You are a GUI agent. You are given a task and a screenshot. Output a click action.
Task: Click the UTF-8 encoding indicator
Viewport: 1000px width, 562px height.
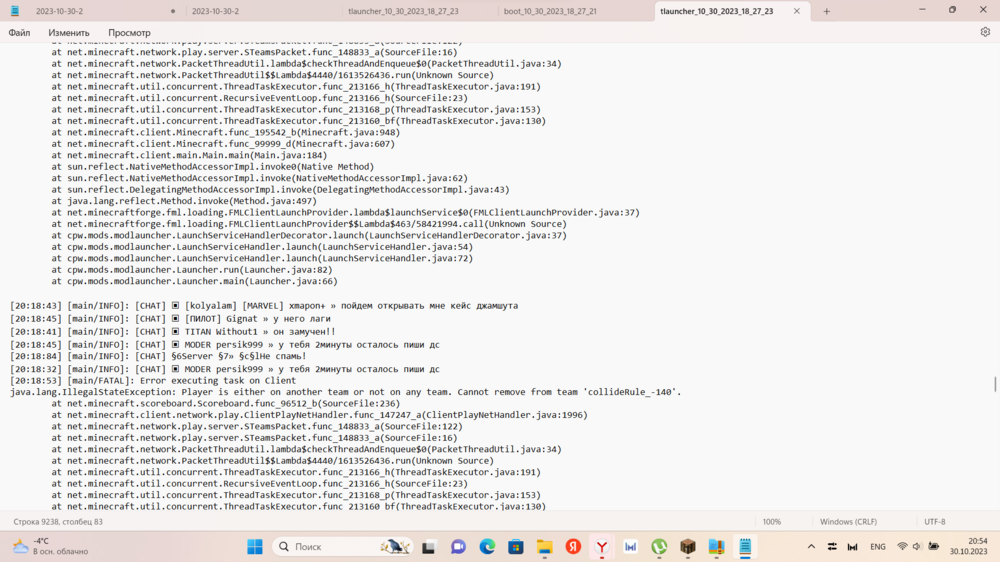click(x=935, y=522)
